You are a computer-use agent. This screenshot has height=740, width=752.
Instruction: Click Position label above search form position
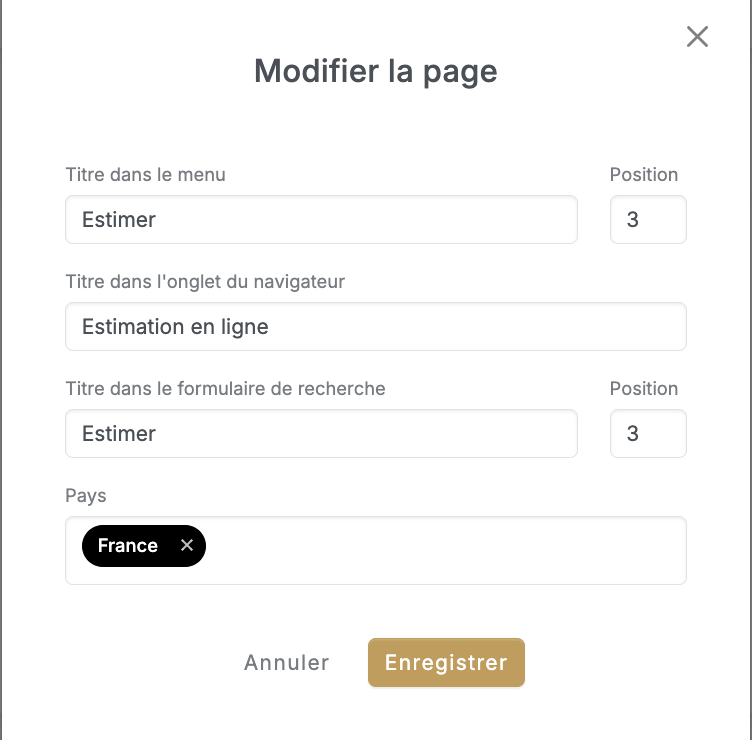pos(644,389)
